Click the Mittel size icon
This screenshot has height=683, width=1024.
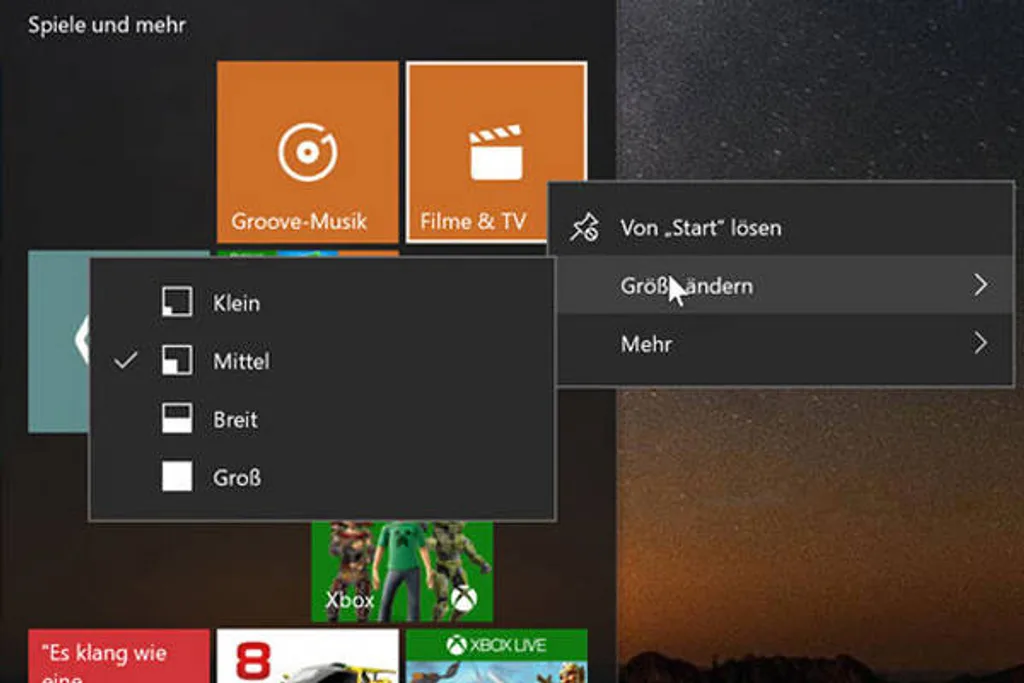(177, 360)
